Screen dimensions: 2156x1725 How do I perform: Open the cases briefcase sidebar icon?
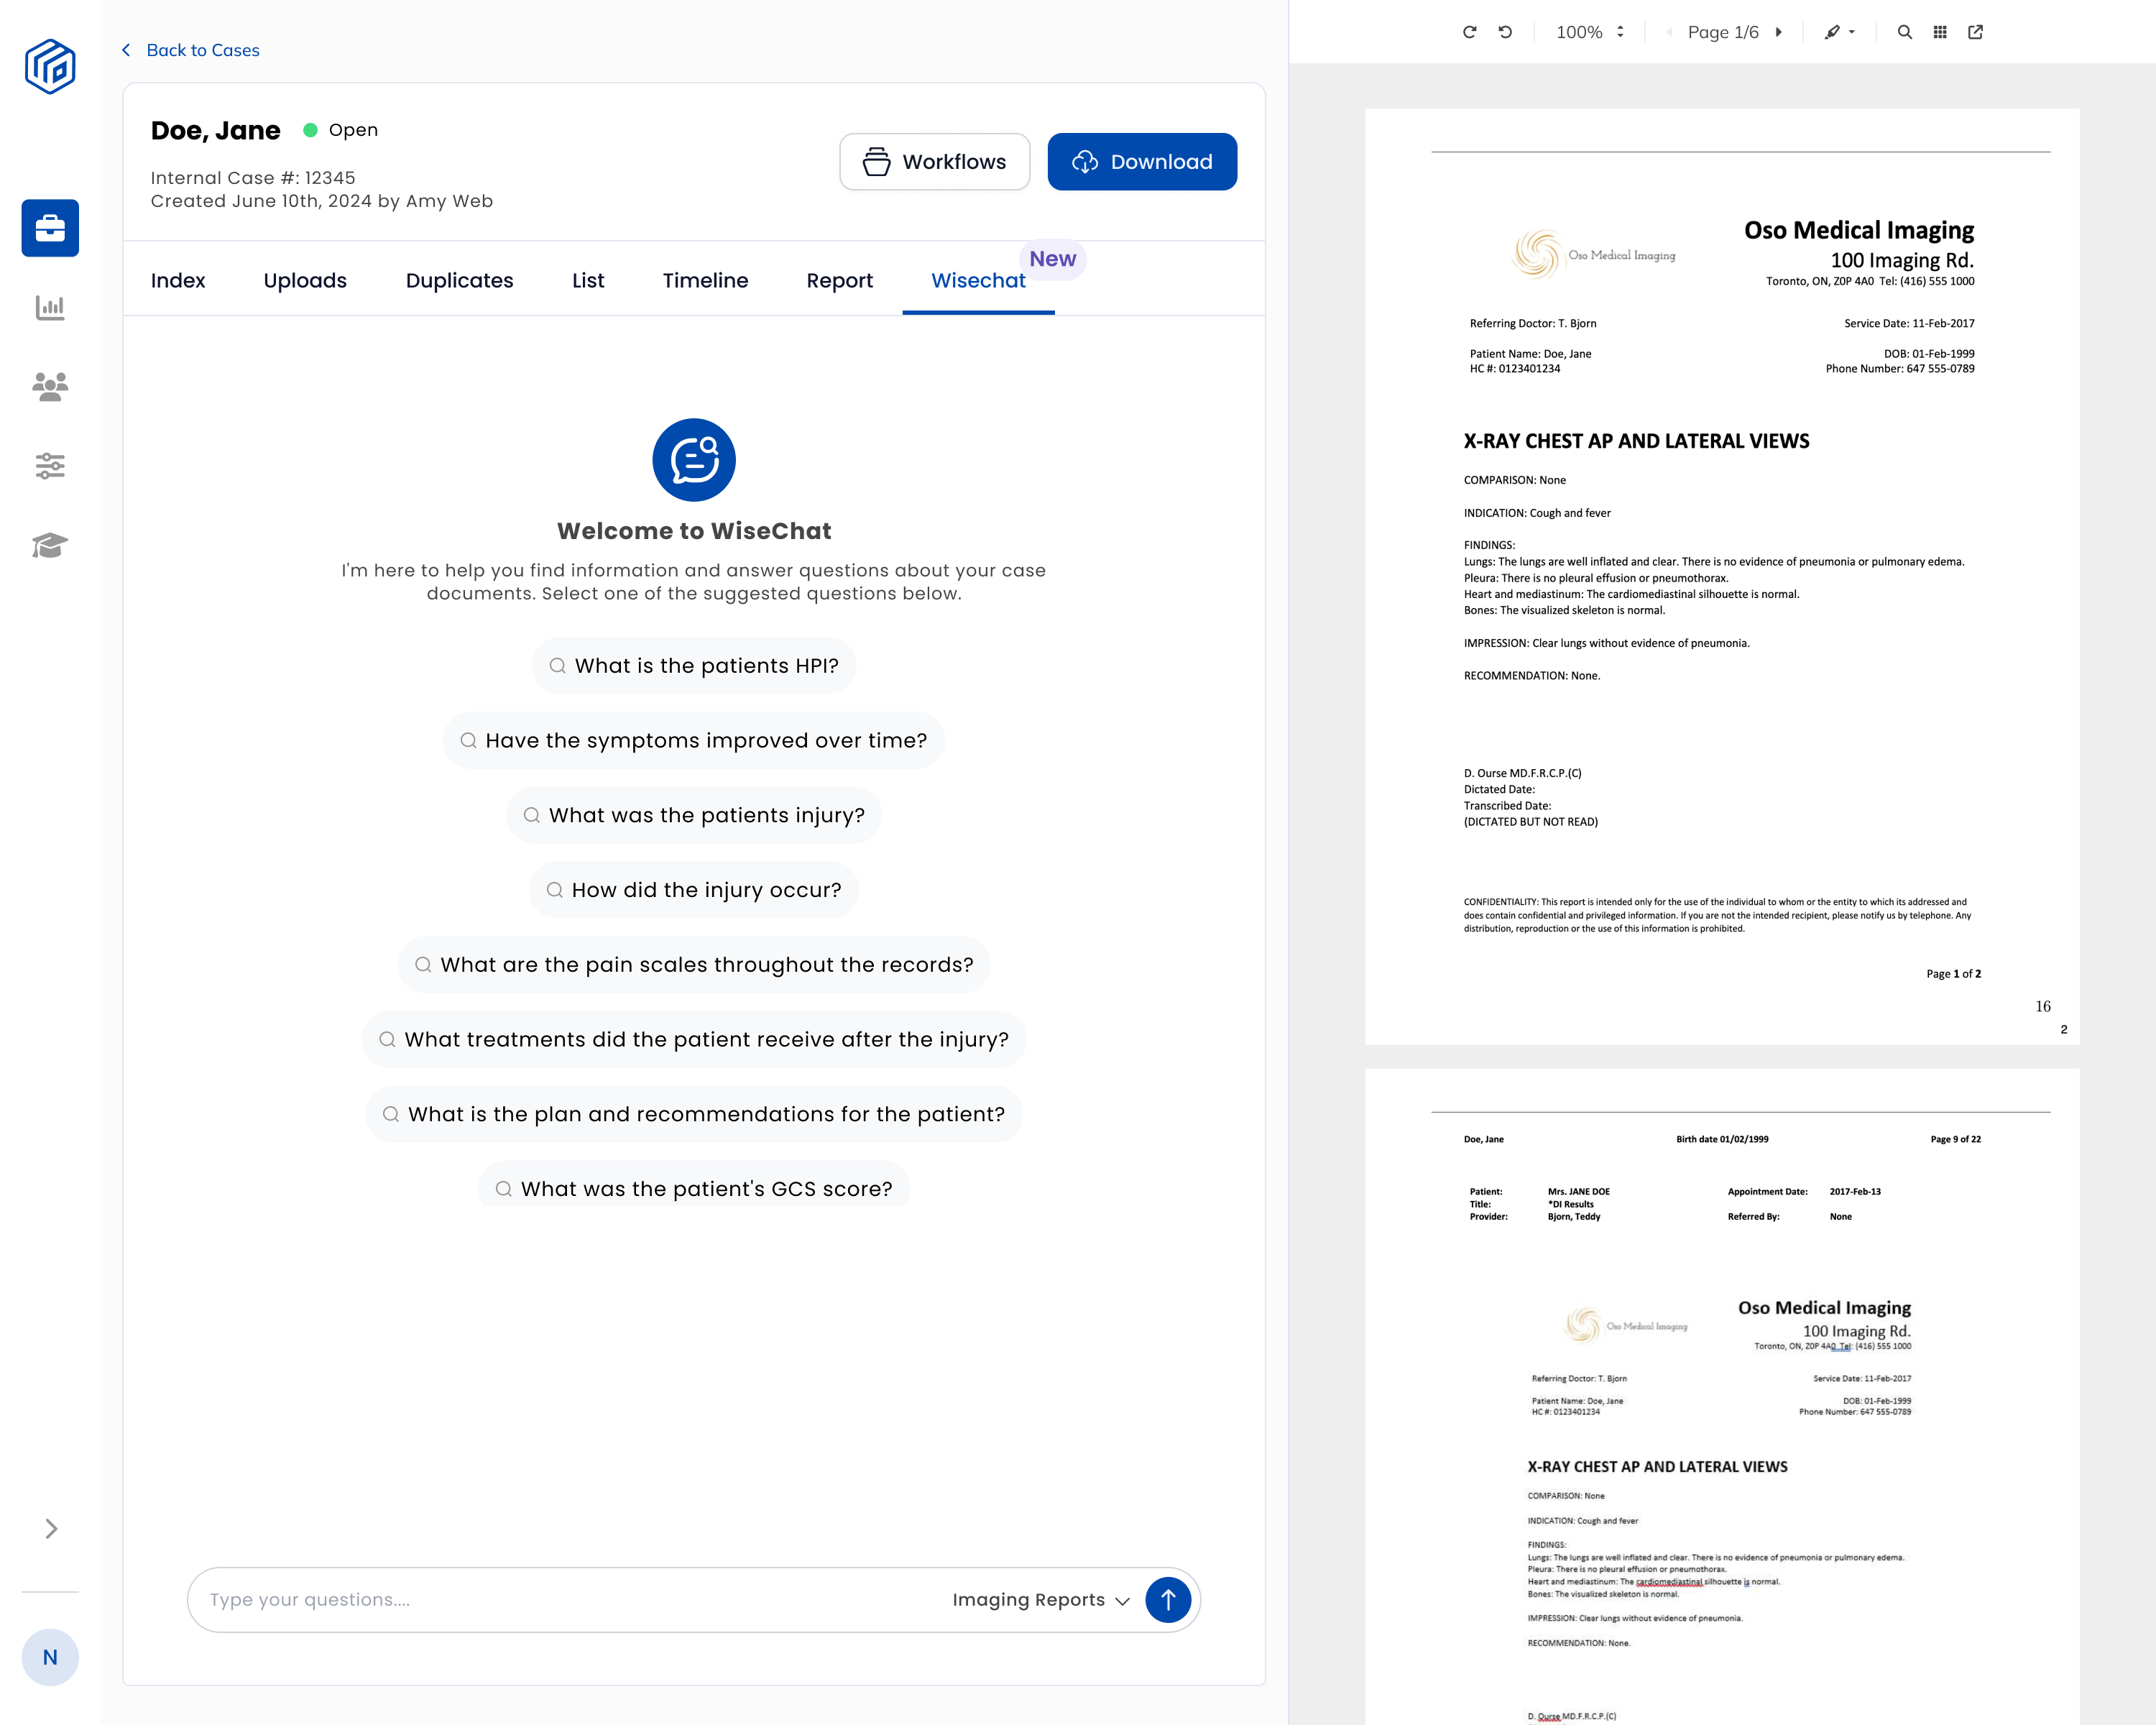click(x=50, y=228)
